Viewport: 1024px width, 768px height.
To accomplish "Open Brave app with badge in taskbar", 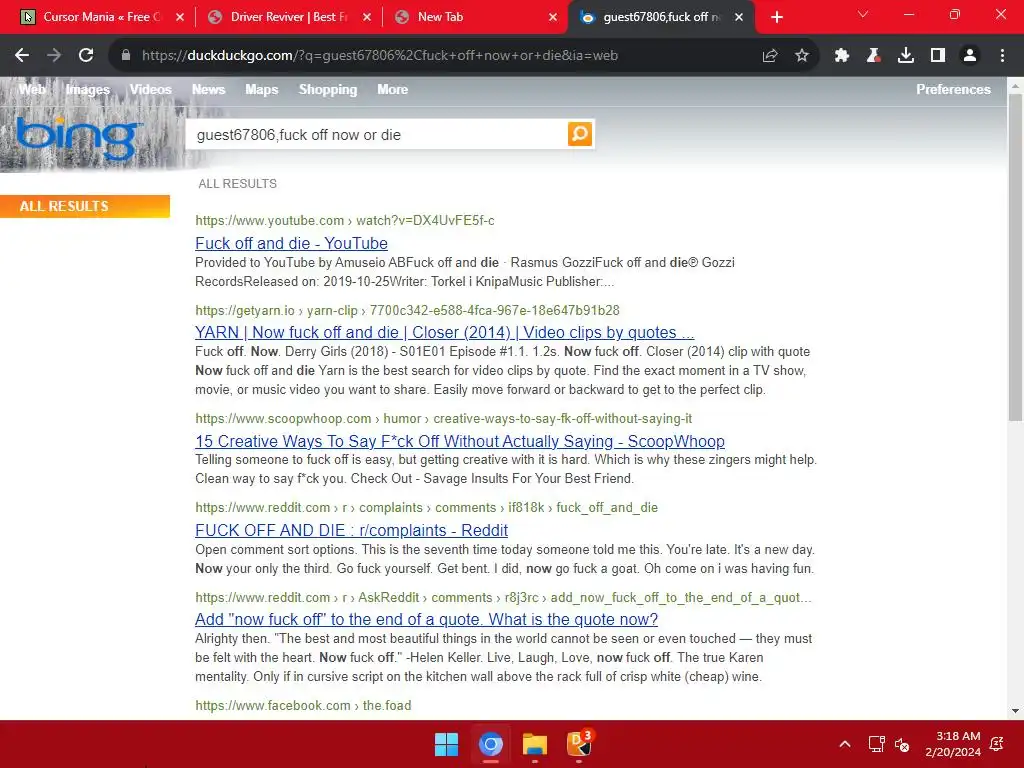I will [x=579, y=743].
